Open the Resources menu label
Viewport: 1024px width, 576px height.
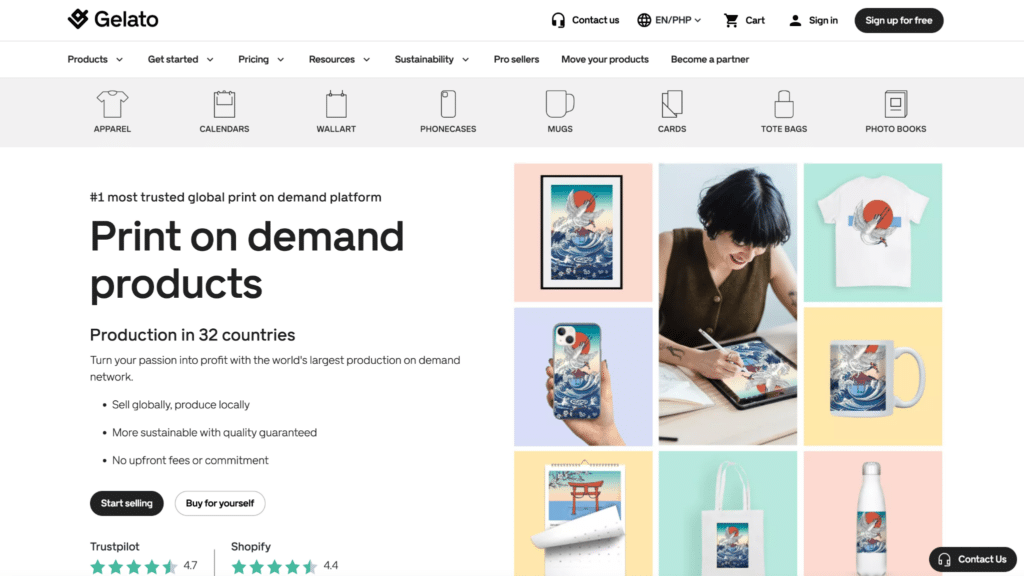click(x=332, y=59)
